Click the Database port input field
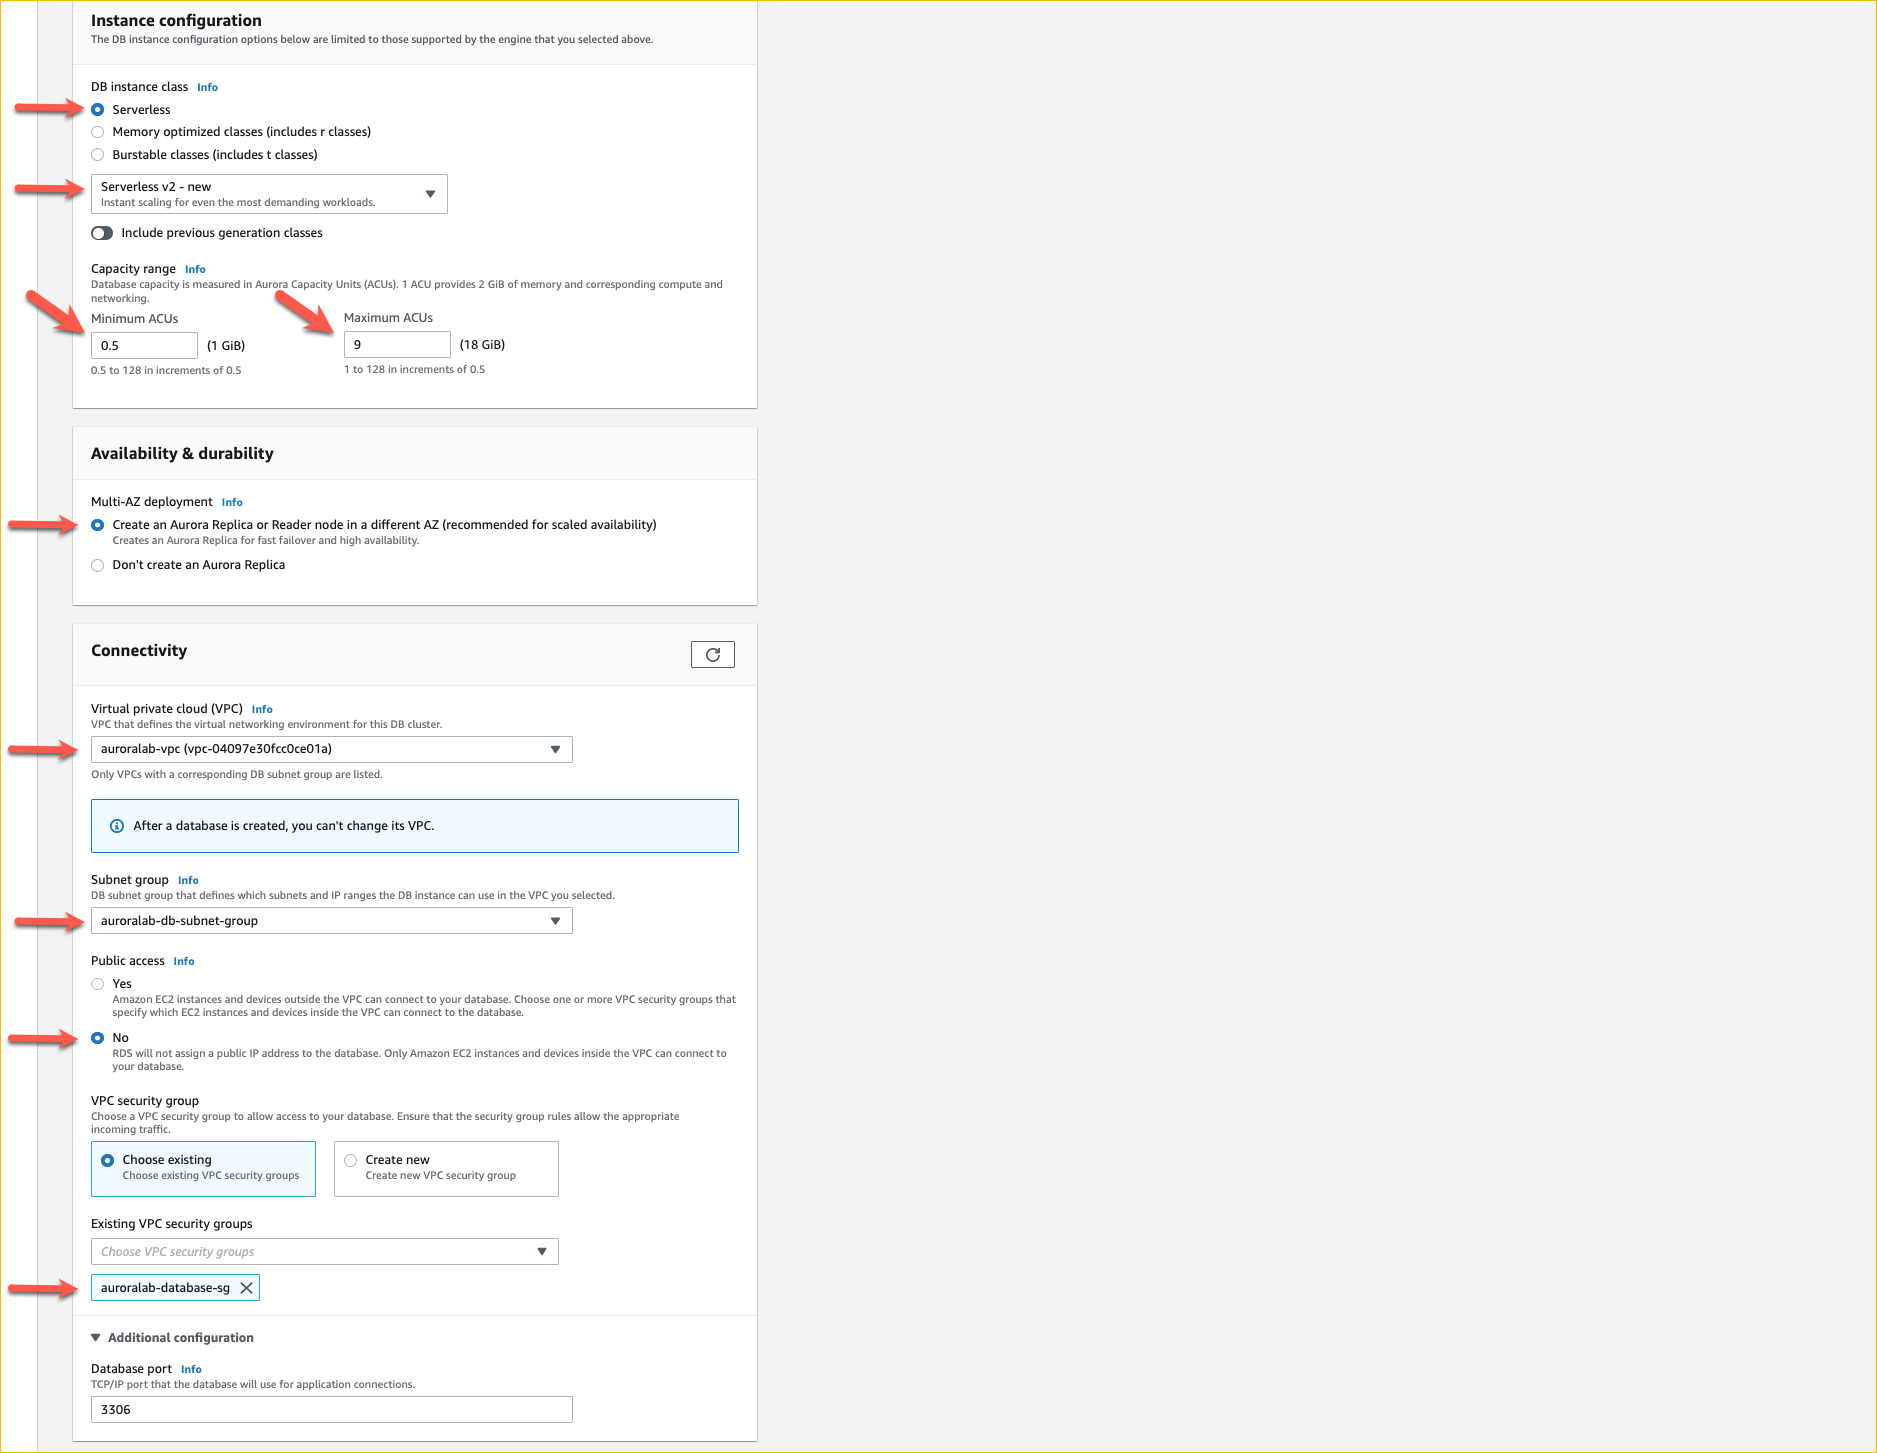This screenshot has height=1453, width=1877. click(331, 1410)
